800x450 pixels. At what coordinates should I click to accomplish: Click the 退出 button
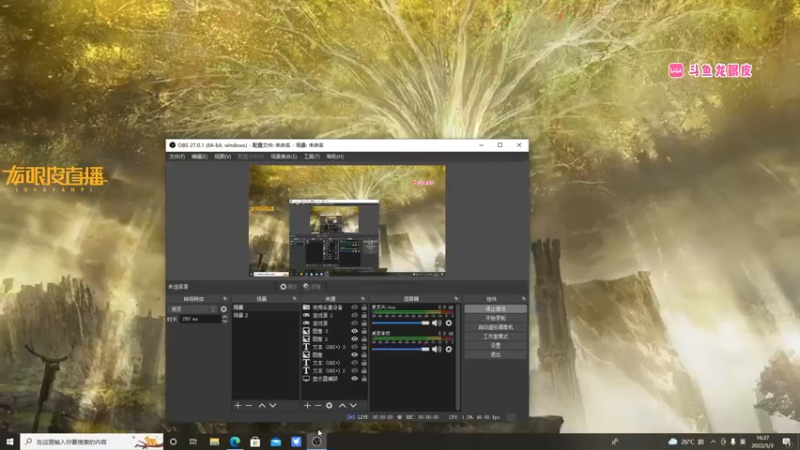[495, 355]
